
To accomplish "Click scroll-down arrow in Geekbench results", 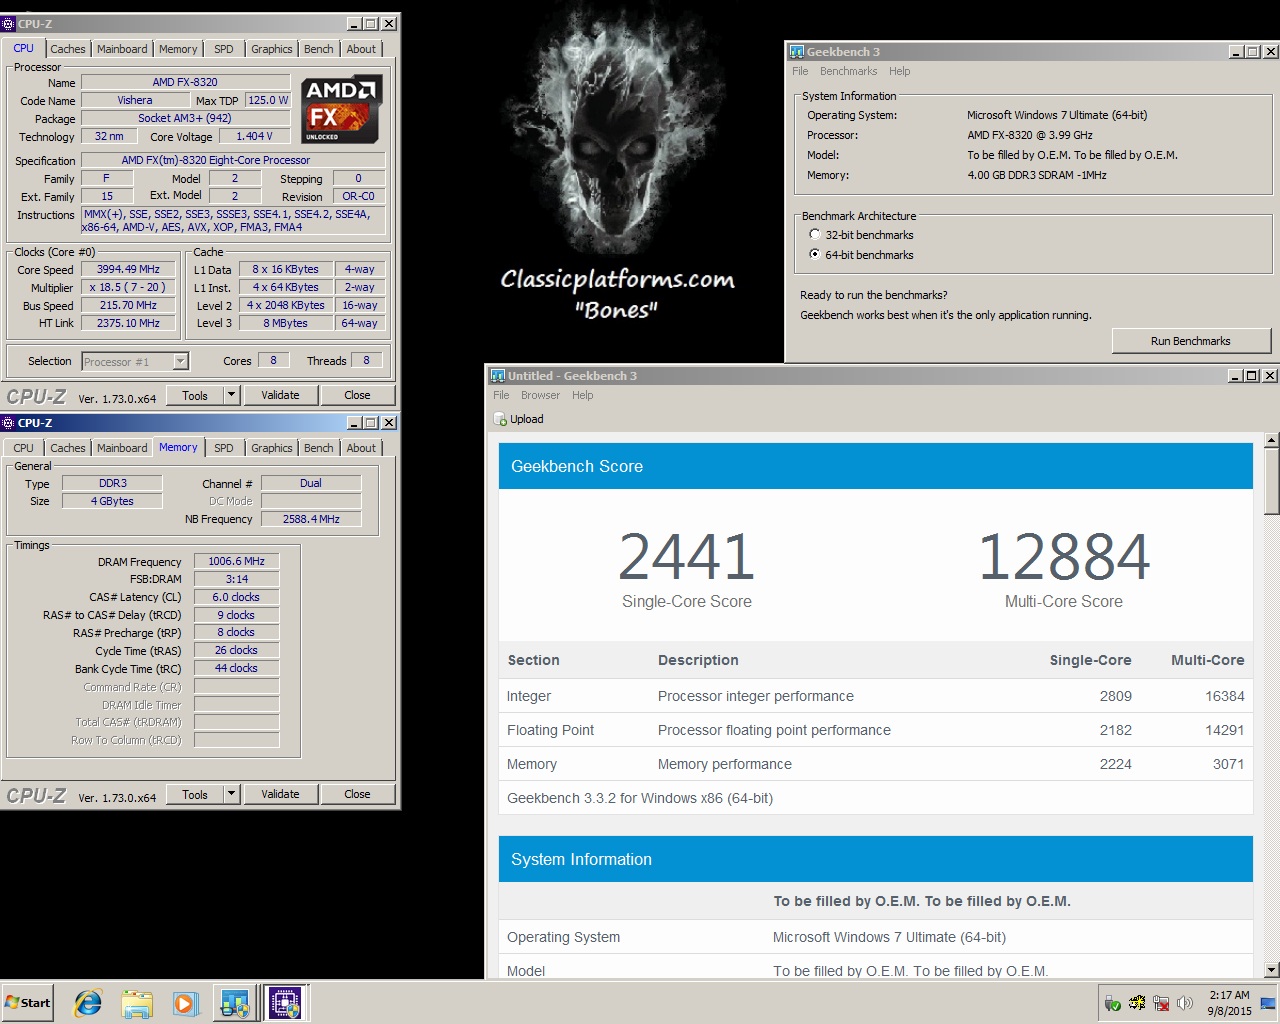I will (x=1272, y=970).
